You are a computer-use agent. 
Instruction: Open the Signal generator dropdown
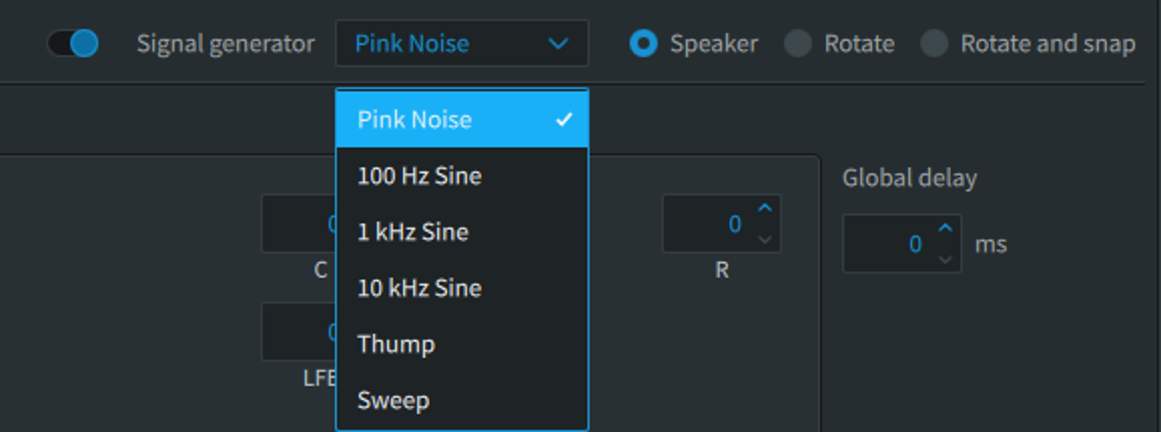[x=461, y=44]
